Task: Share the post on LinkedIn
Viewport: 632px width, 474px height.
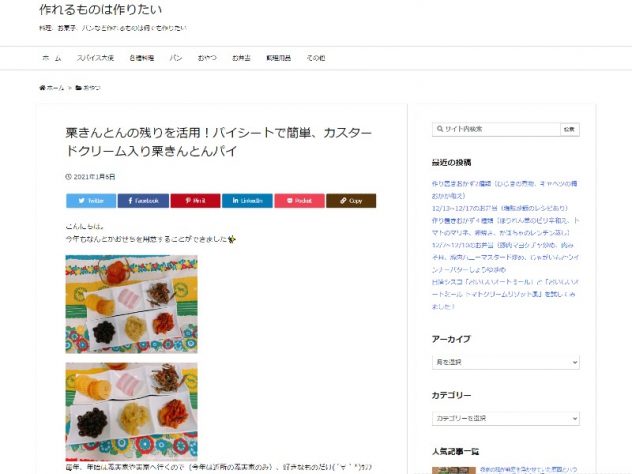Action: tap(247, 201)
